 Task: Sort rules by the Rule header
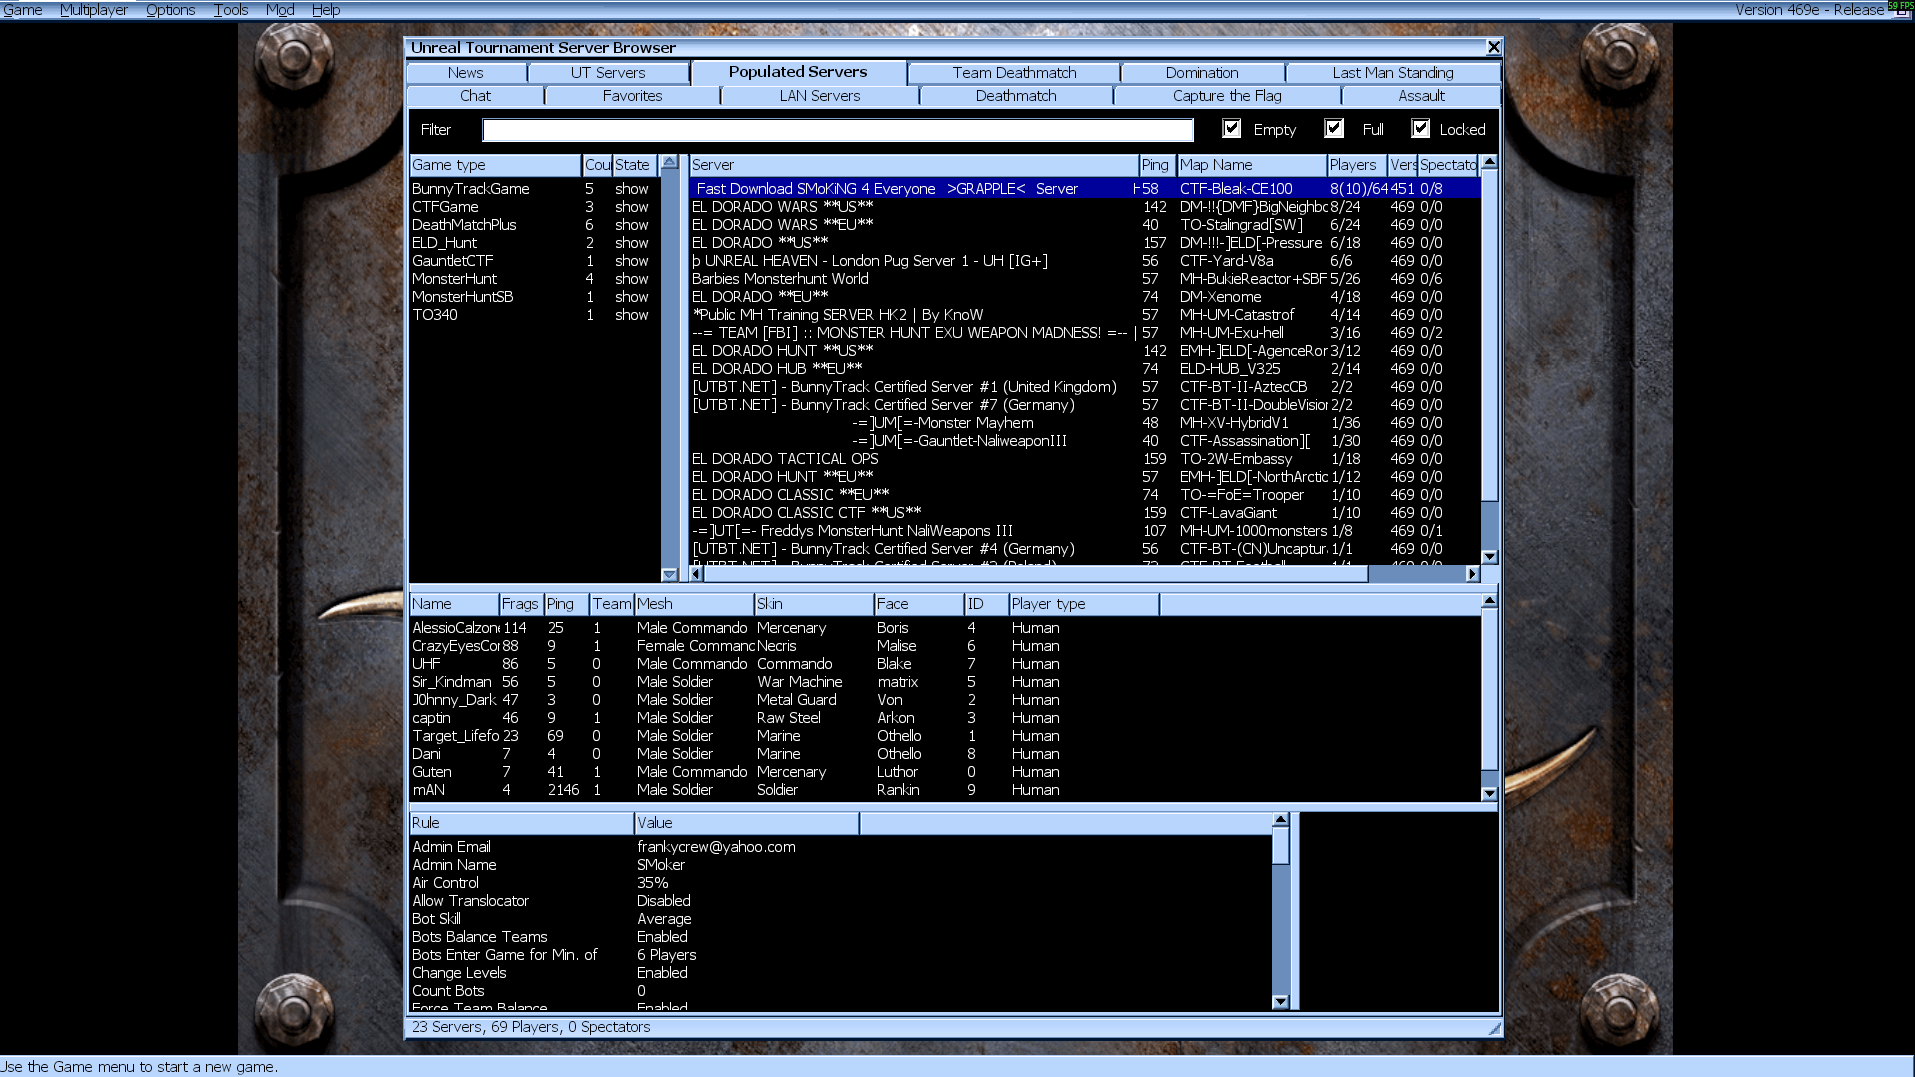click(522, 823)
